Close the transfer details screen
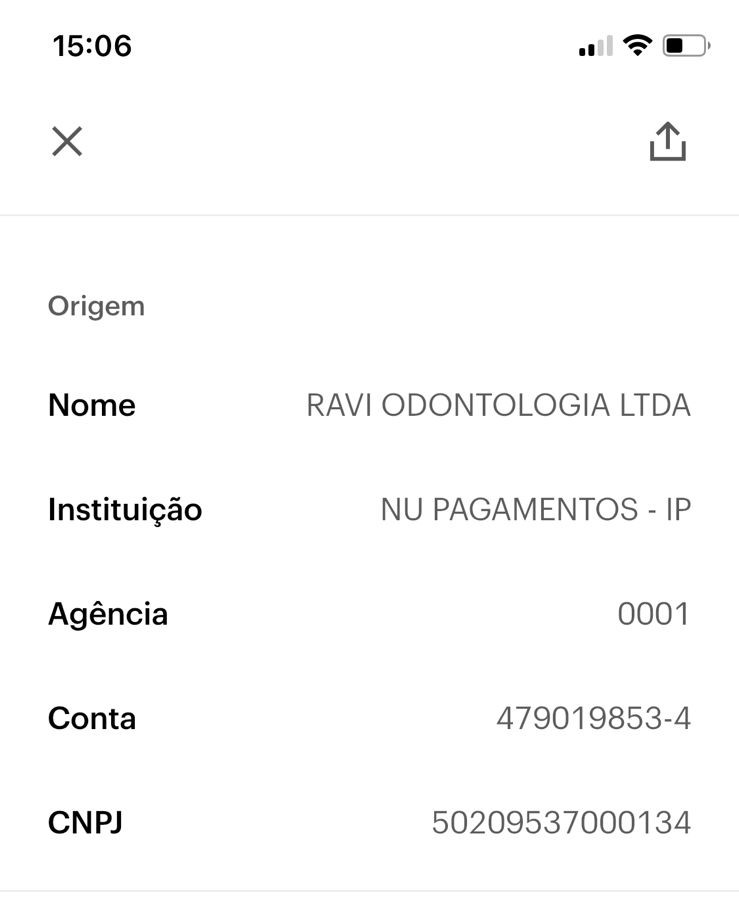The height and width of the screenshot is (918, 739). (x=67, y=142)
